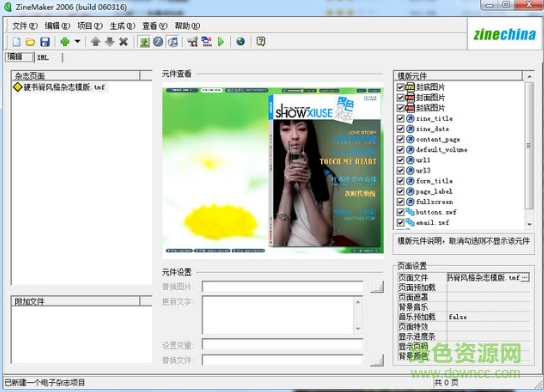
Task: Click the blue variable icon beside content_page
Action: 410,139
